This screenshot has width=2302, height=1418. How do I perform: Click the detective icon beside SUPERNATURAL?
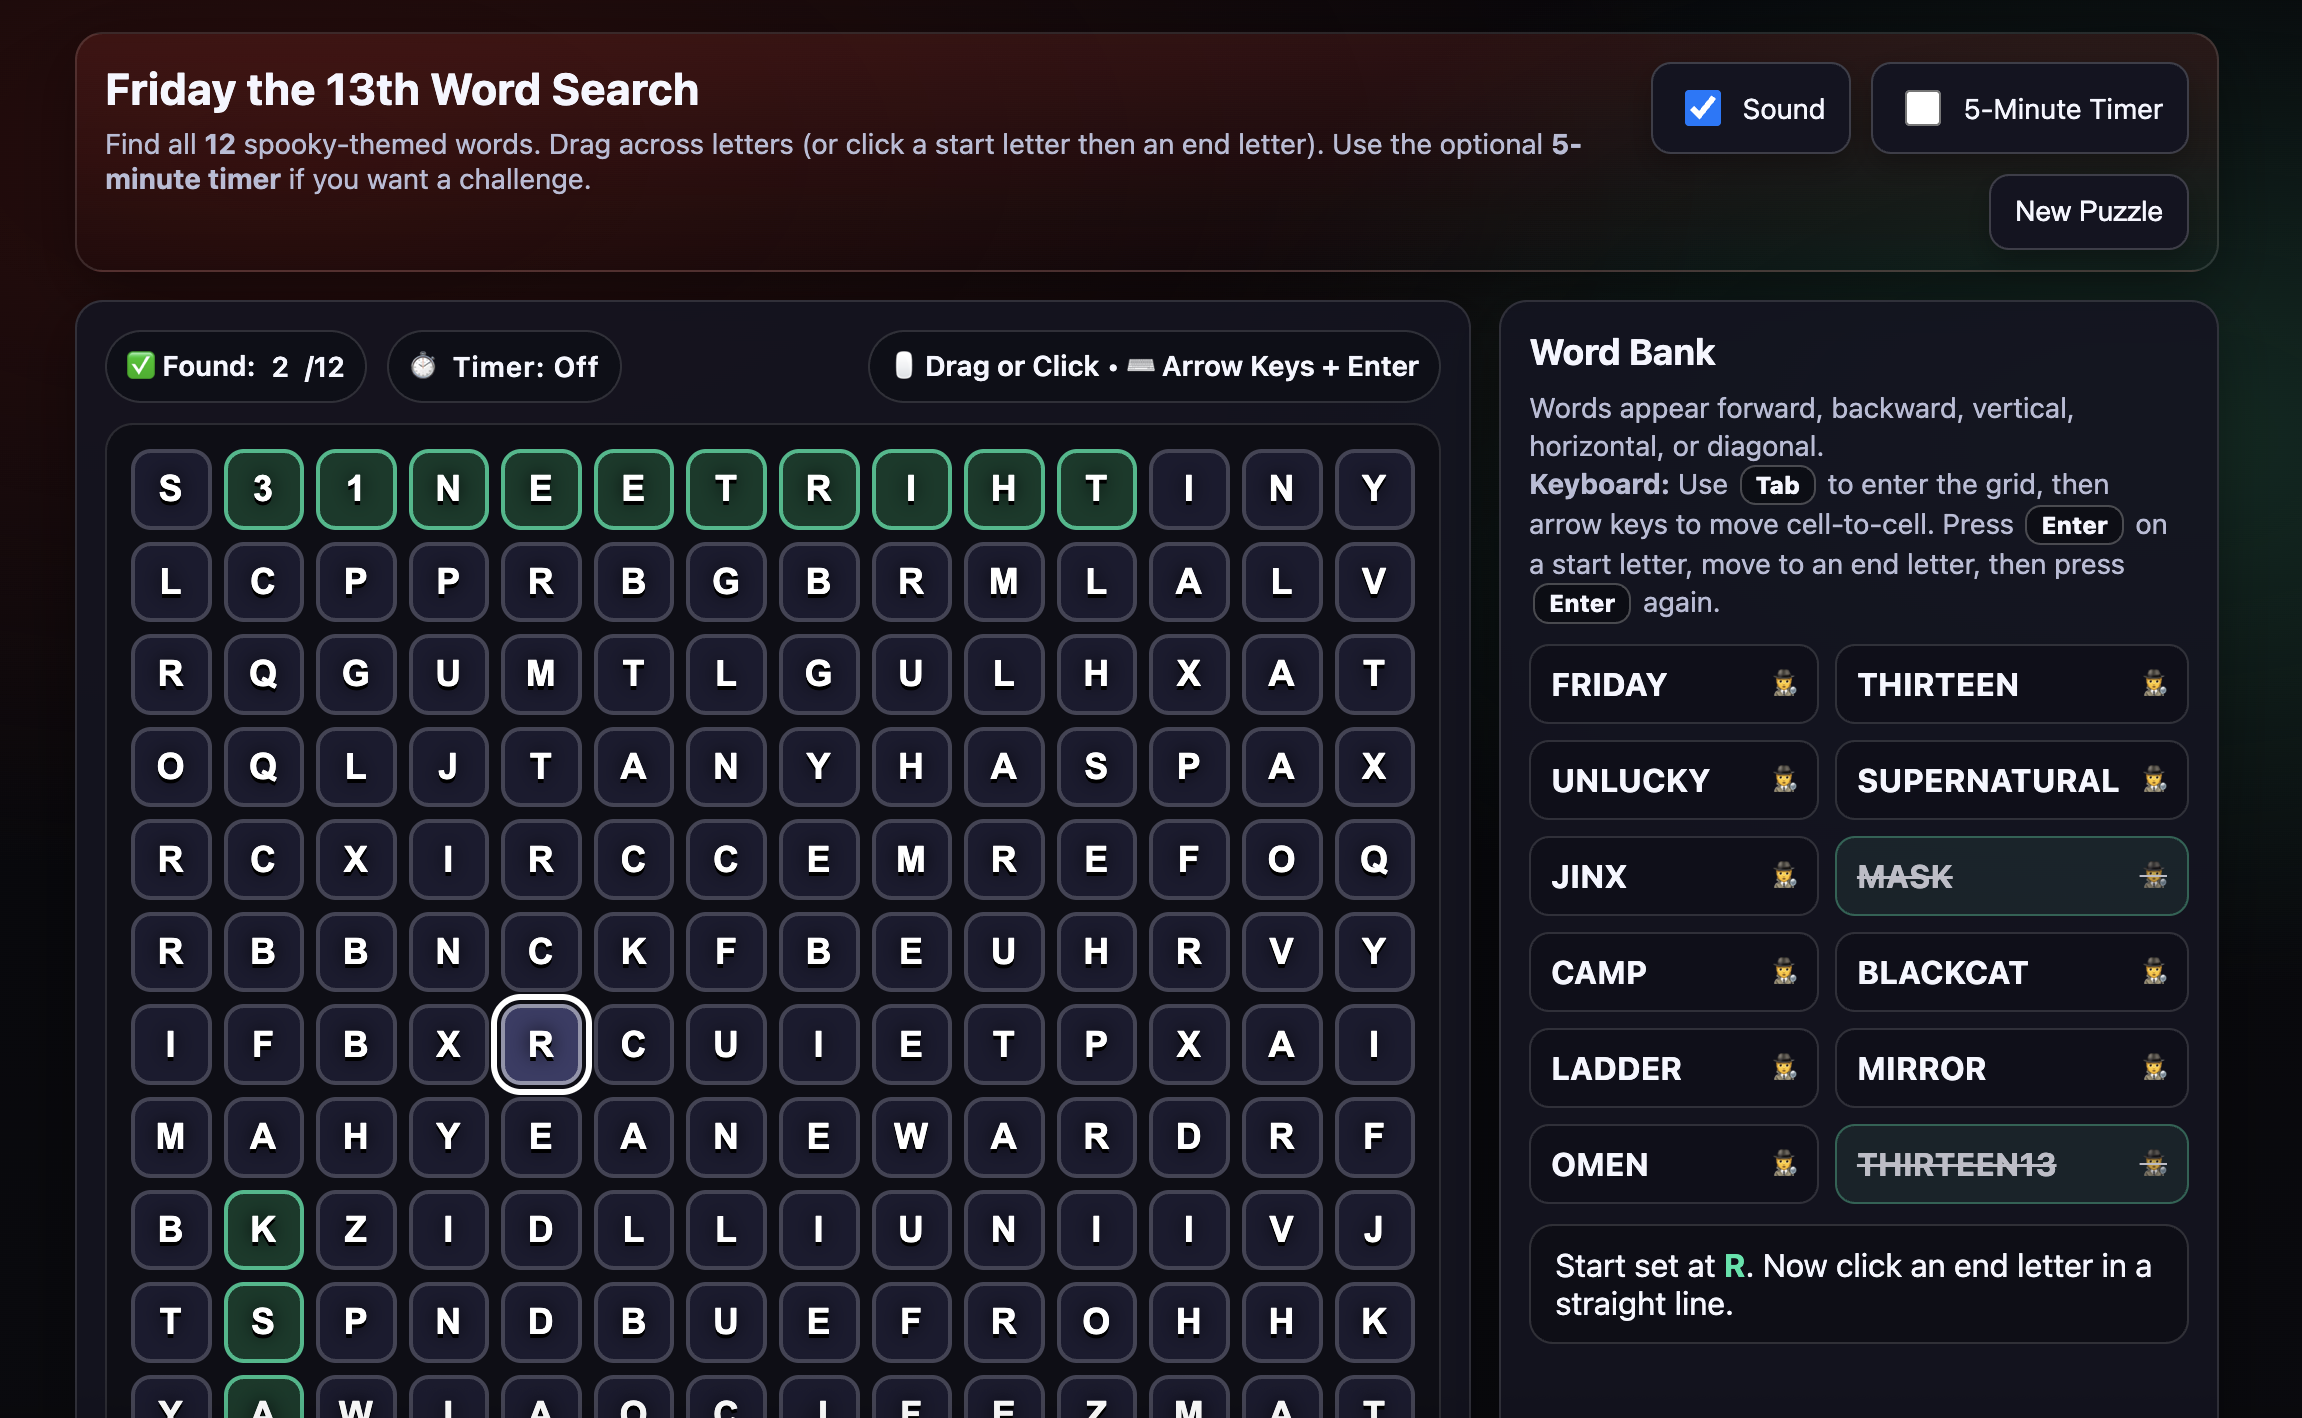pyautogui.click(x=2155, y=780)
